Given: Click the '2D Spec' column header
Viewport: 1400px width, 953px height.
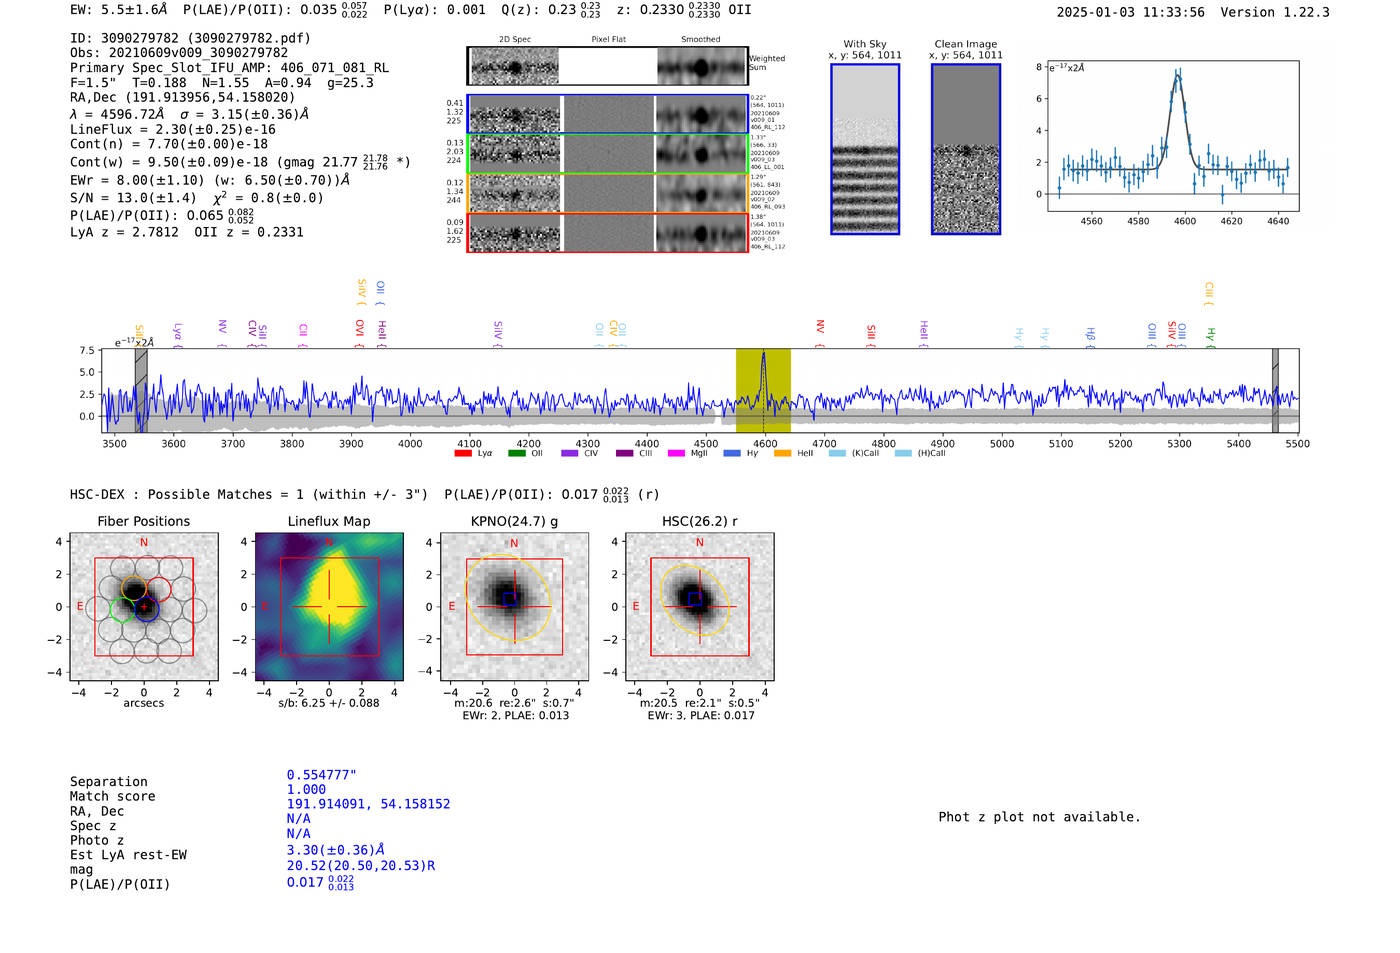Looking at the screenshot, I should 515,39.
